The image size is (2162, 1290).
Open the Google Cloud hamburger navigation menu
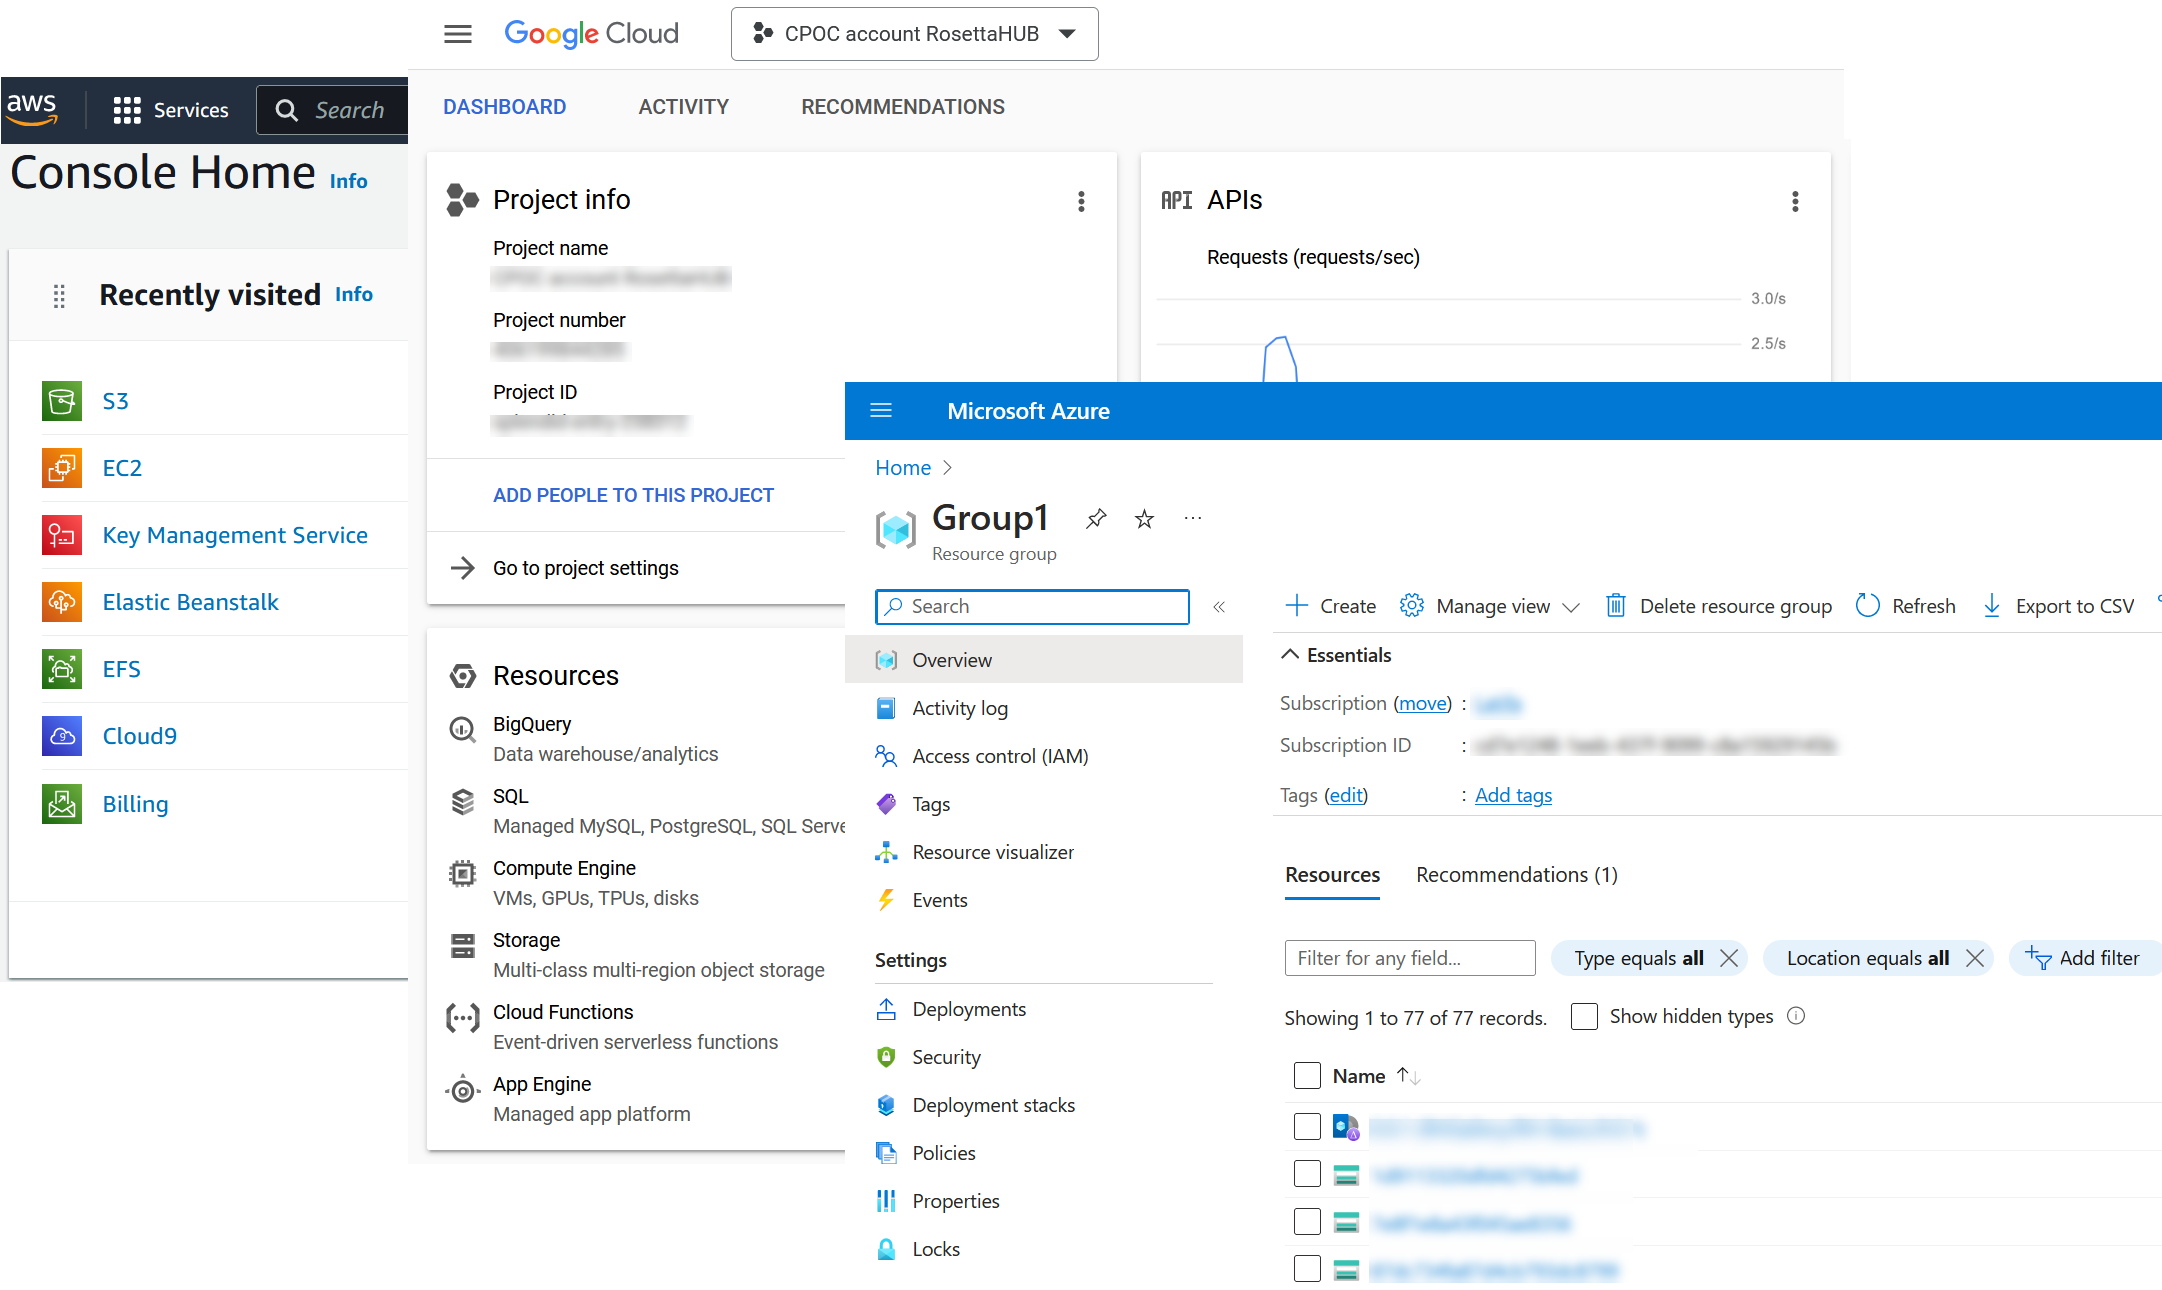coord(457,34)
